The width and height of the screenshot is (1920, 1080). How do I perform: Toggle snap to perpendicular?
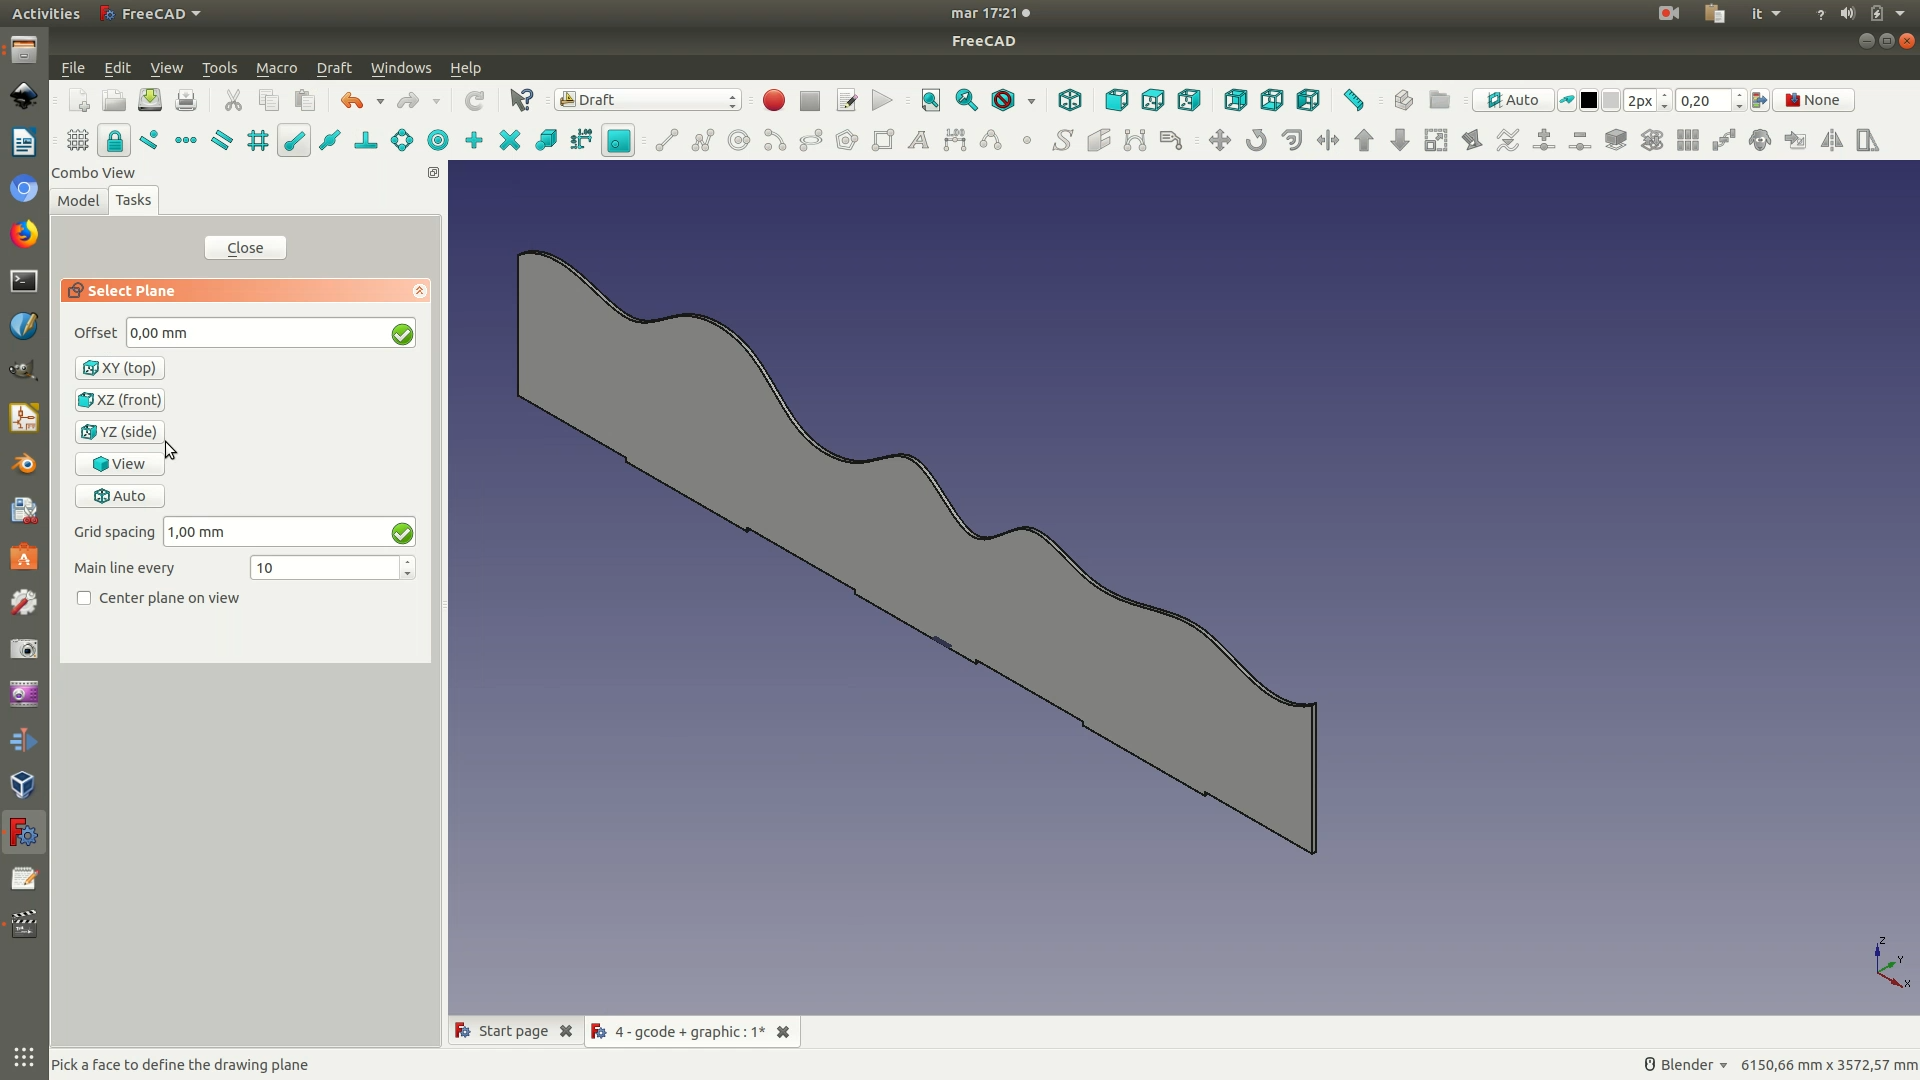[366, 141]
